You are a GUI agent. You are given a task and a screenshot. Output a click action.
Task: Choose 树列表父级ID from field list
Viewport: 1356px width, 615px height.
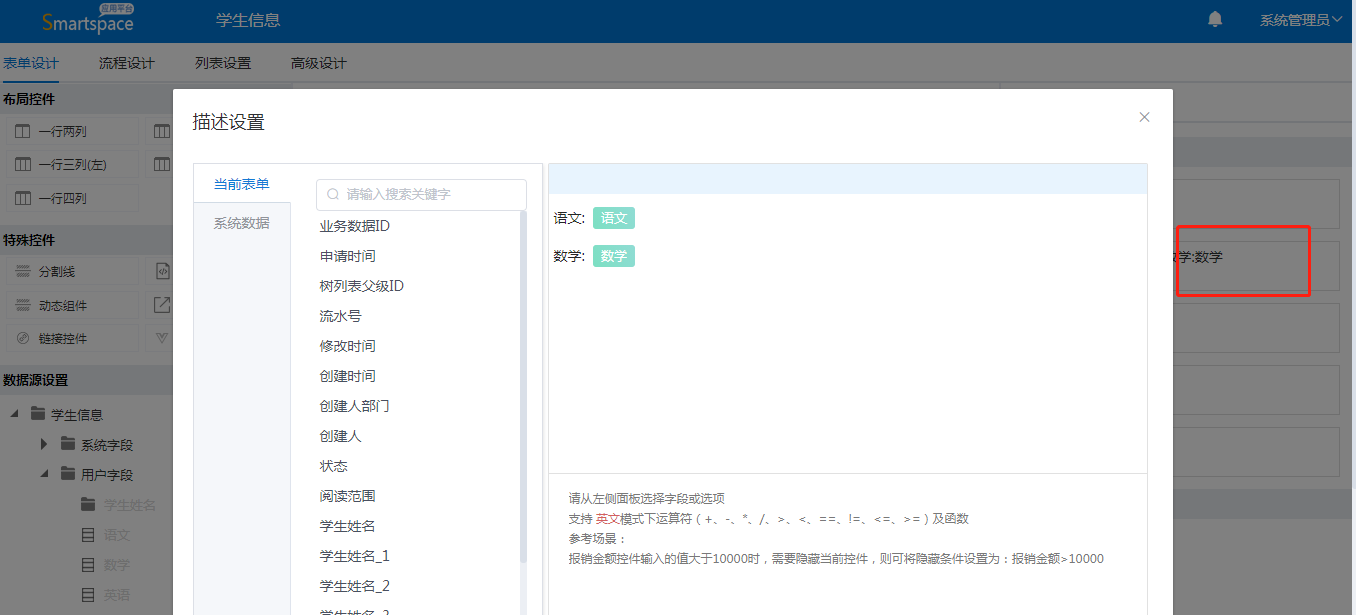pos(362,286)
